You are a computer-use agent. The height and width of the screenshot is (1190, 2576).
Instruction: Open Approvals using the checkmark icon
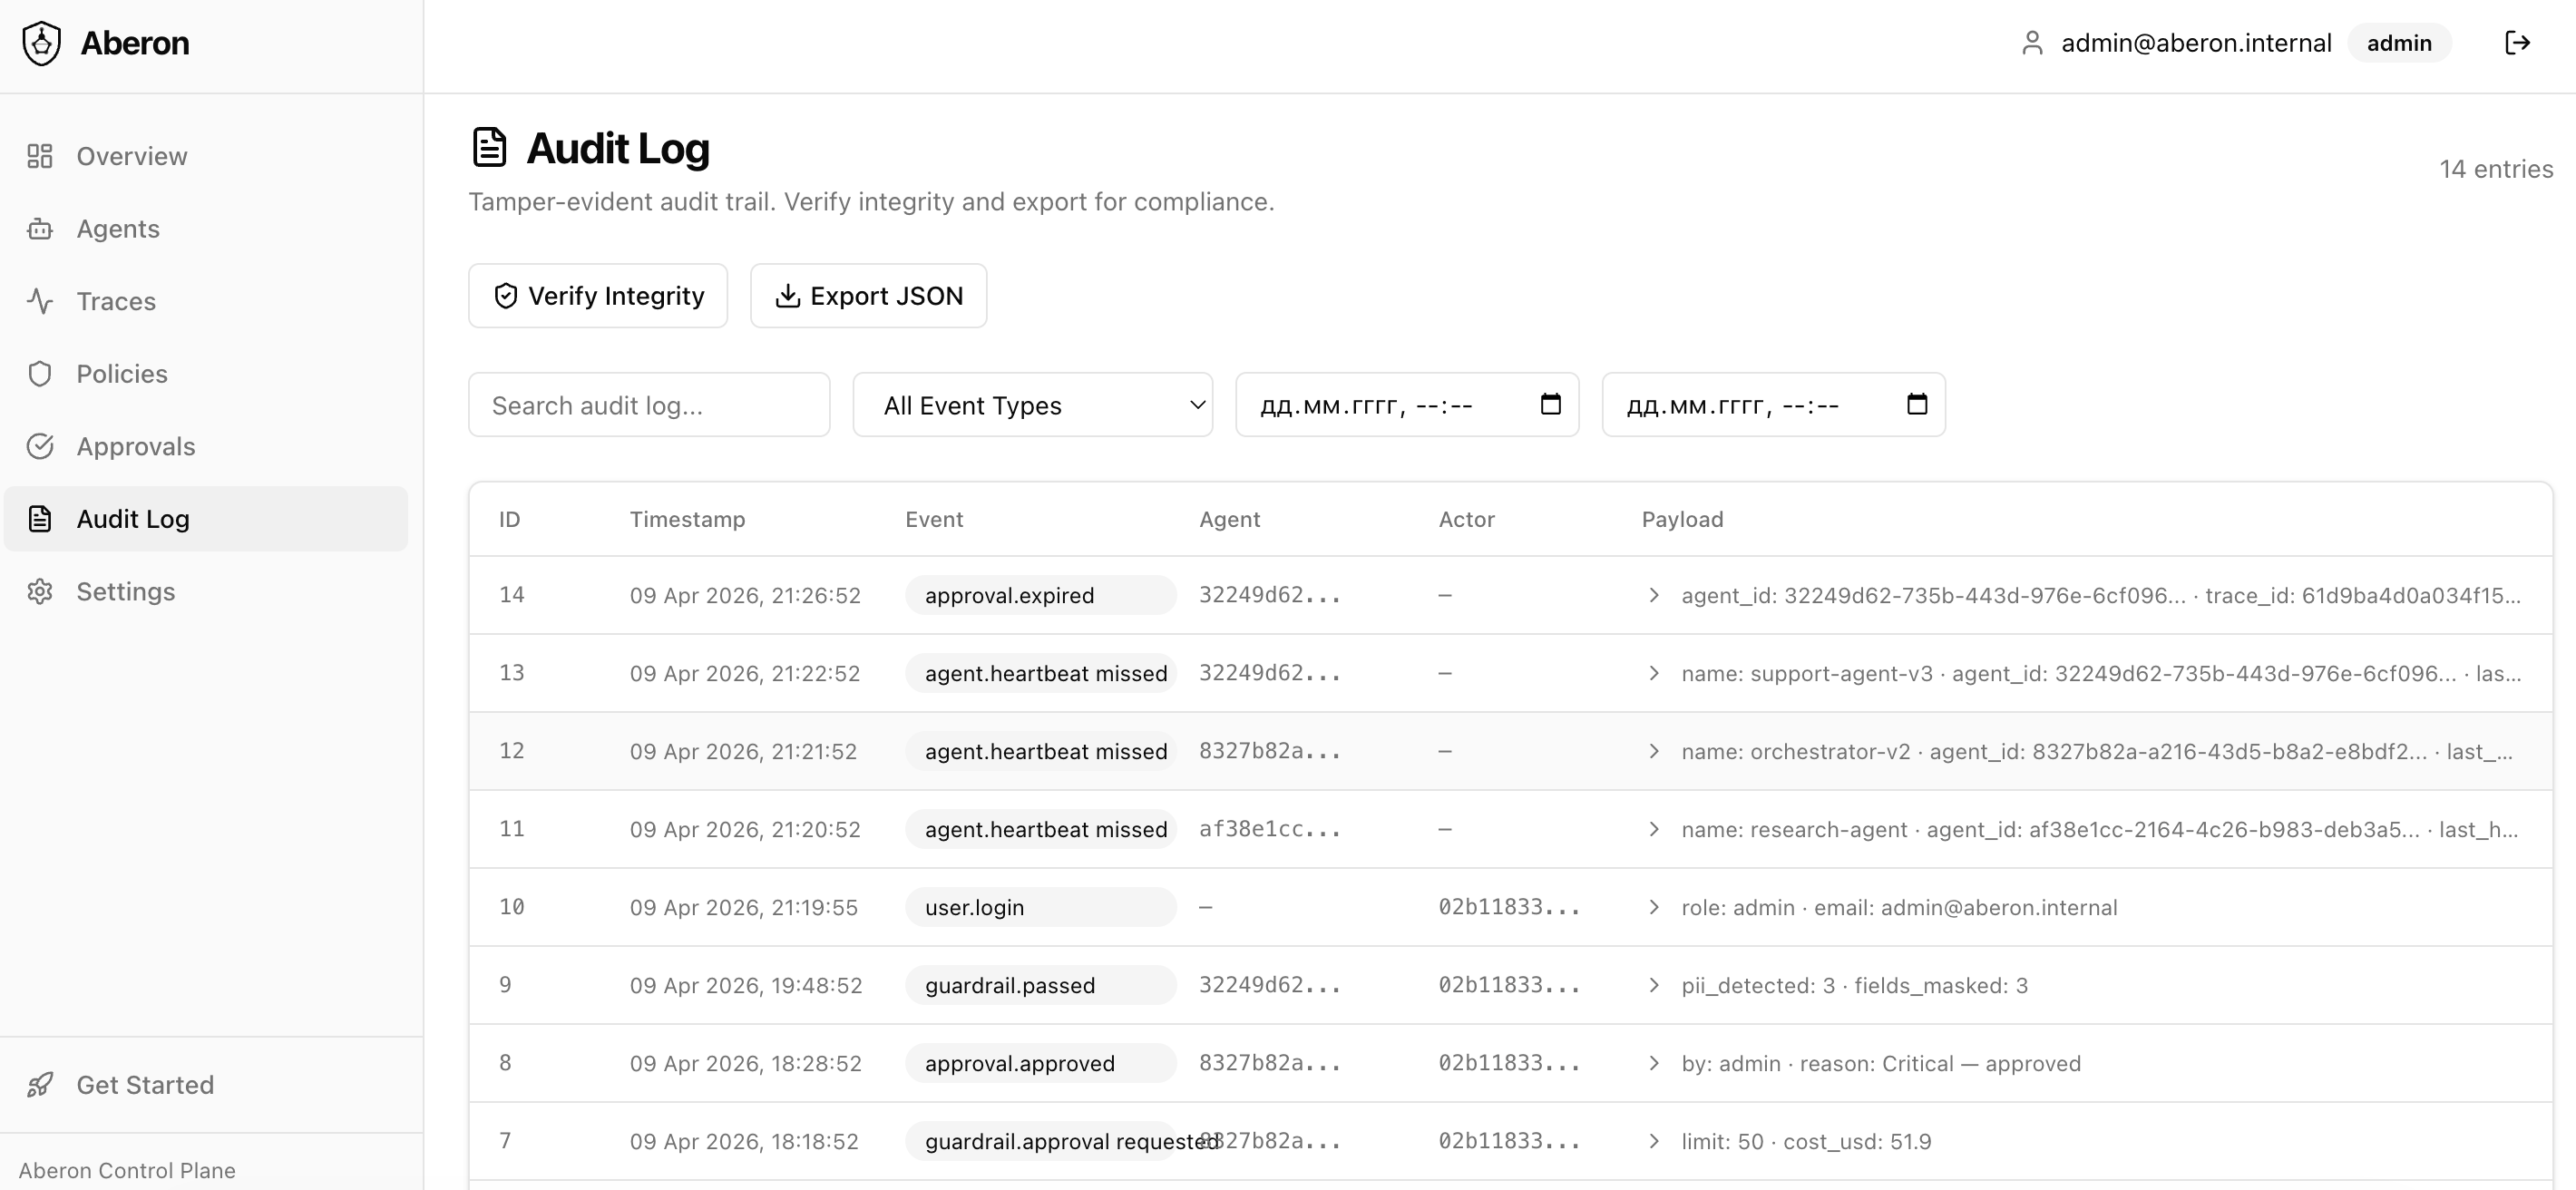tap(40, 446)
